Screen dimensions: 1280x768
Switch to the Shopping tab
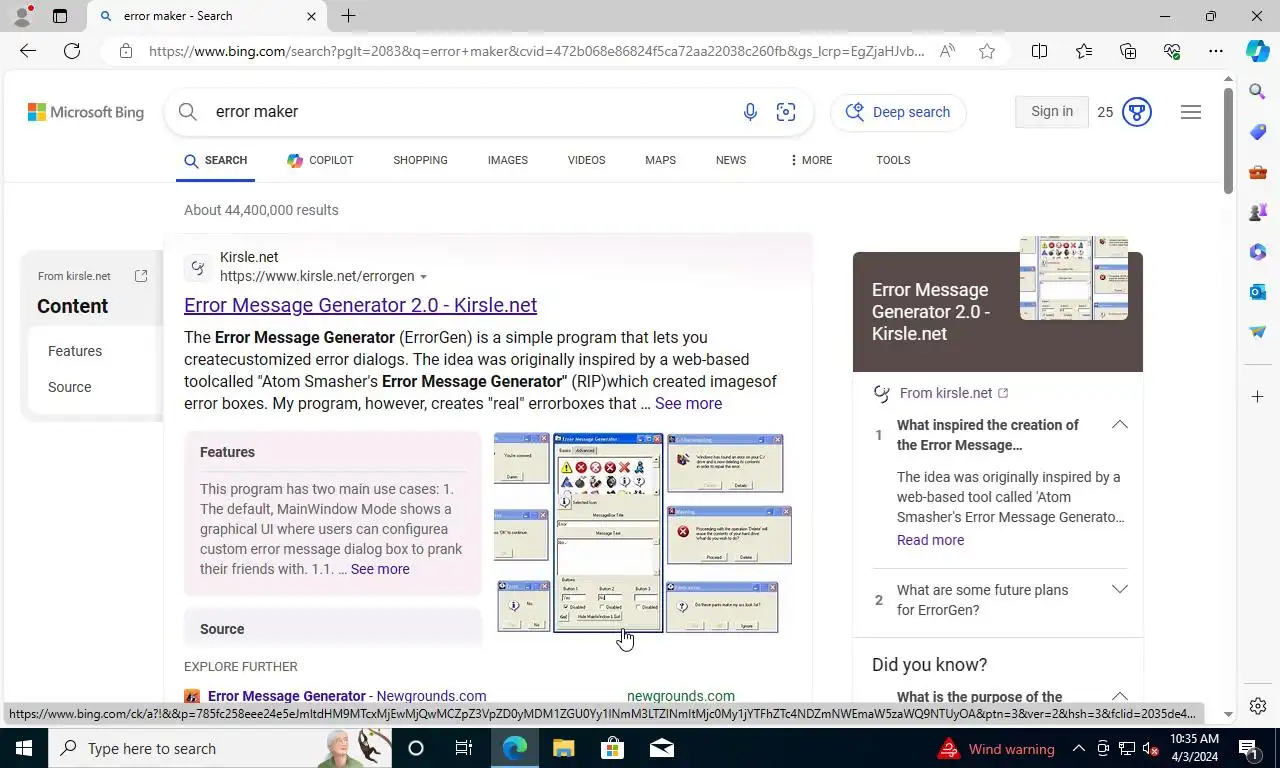point(420,160)
